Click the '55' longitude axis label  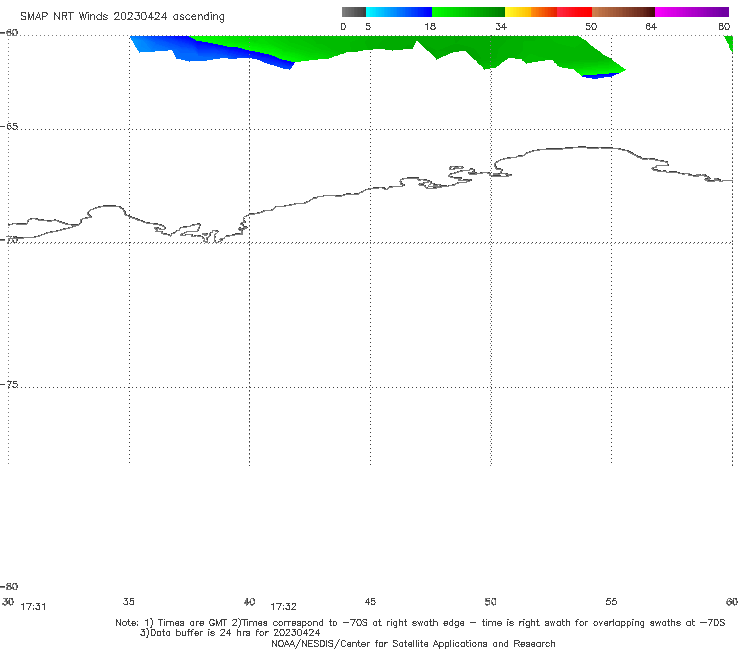click(611, 601)
